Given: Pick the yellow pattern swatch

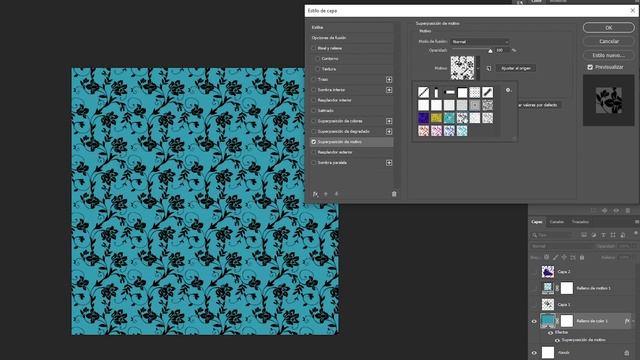Looking at the screenshot, I should [436, 118].
